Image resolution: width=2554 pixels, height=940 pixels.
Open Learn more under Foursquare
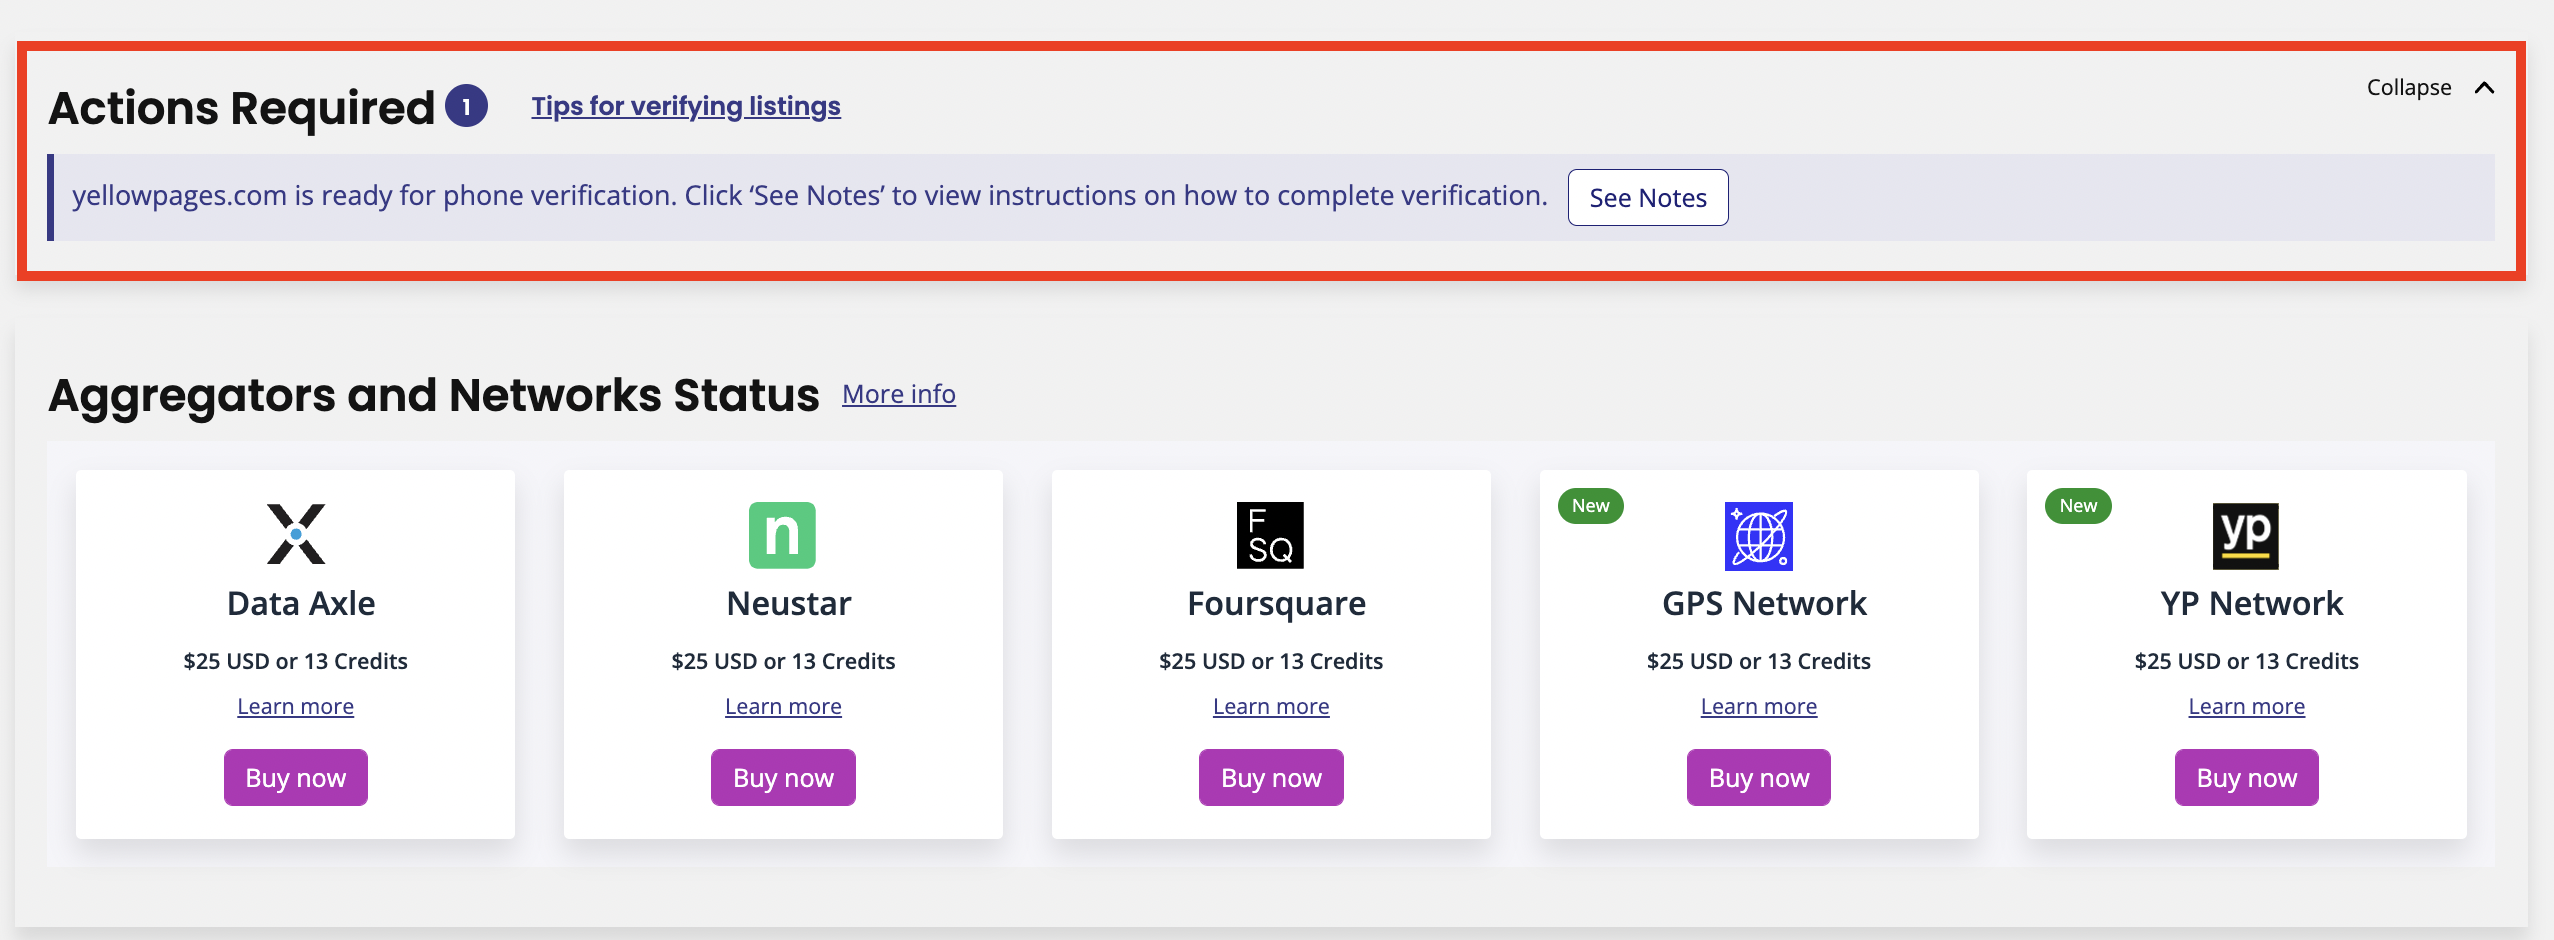pyautogui.click(x=1271, y=707)
